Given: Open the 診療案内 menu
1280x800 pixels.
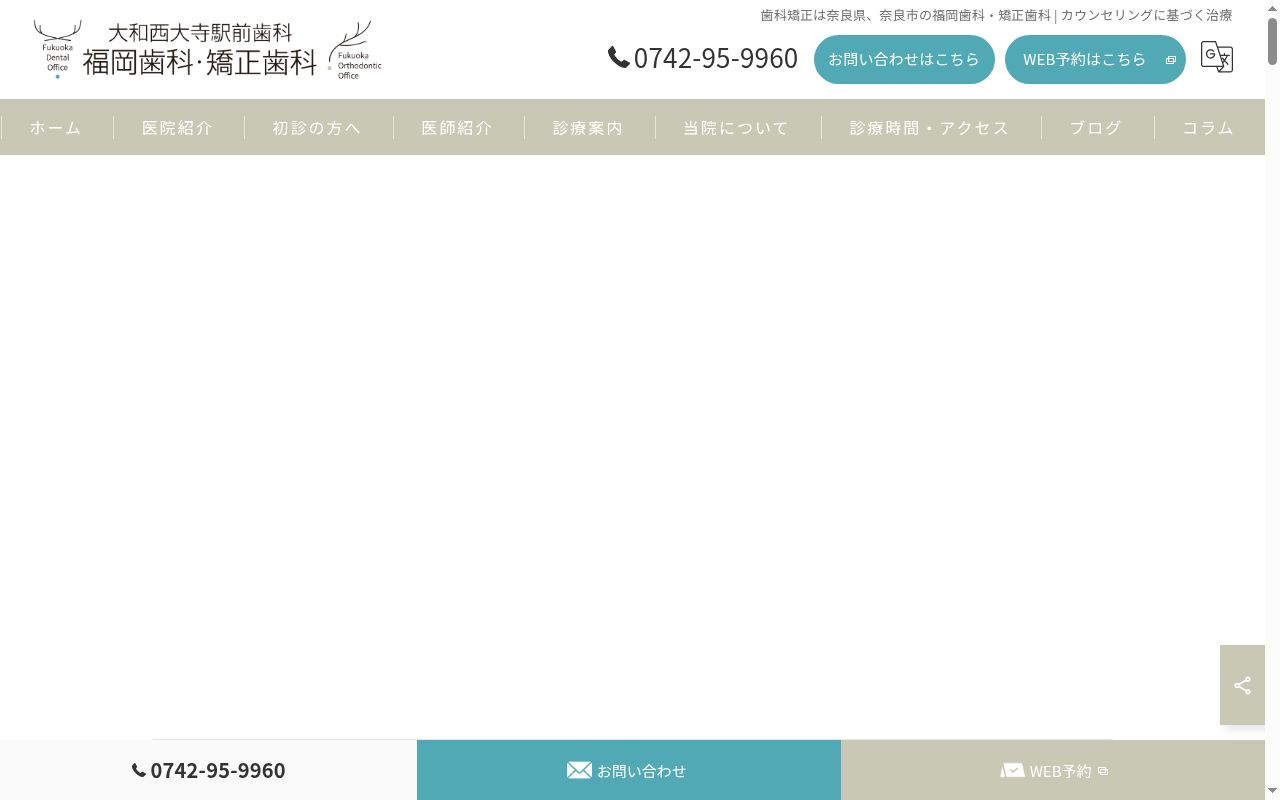Looking at the screenshot, I should pyautogui.click(x=589, y=127).
